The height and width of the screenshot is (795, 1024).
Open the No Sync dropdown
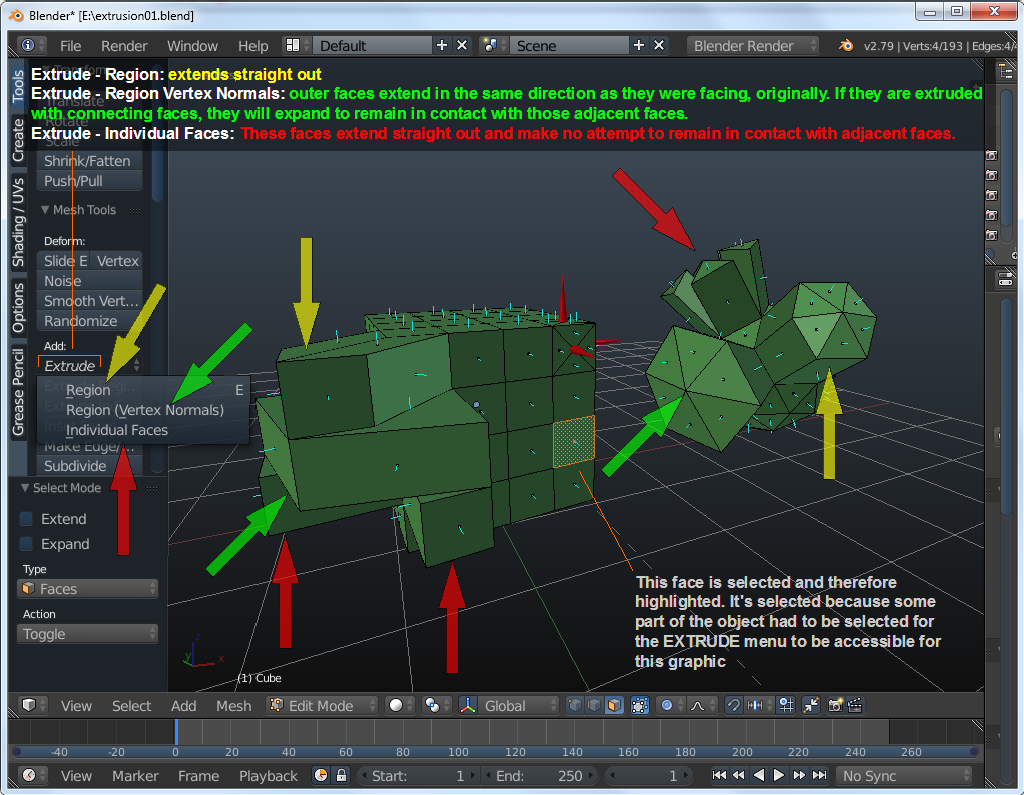click(904, 775)
